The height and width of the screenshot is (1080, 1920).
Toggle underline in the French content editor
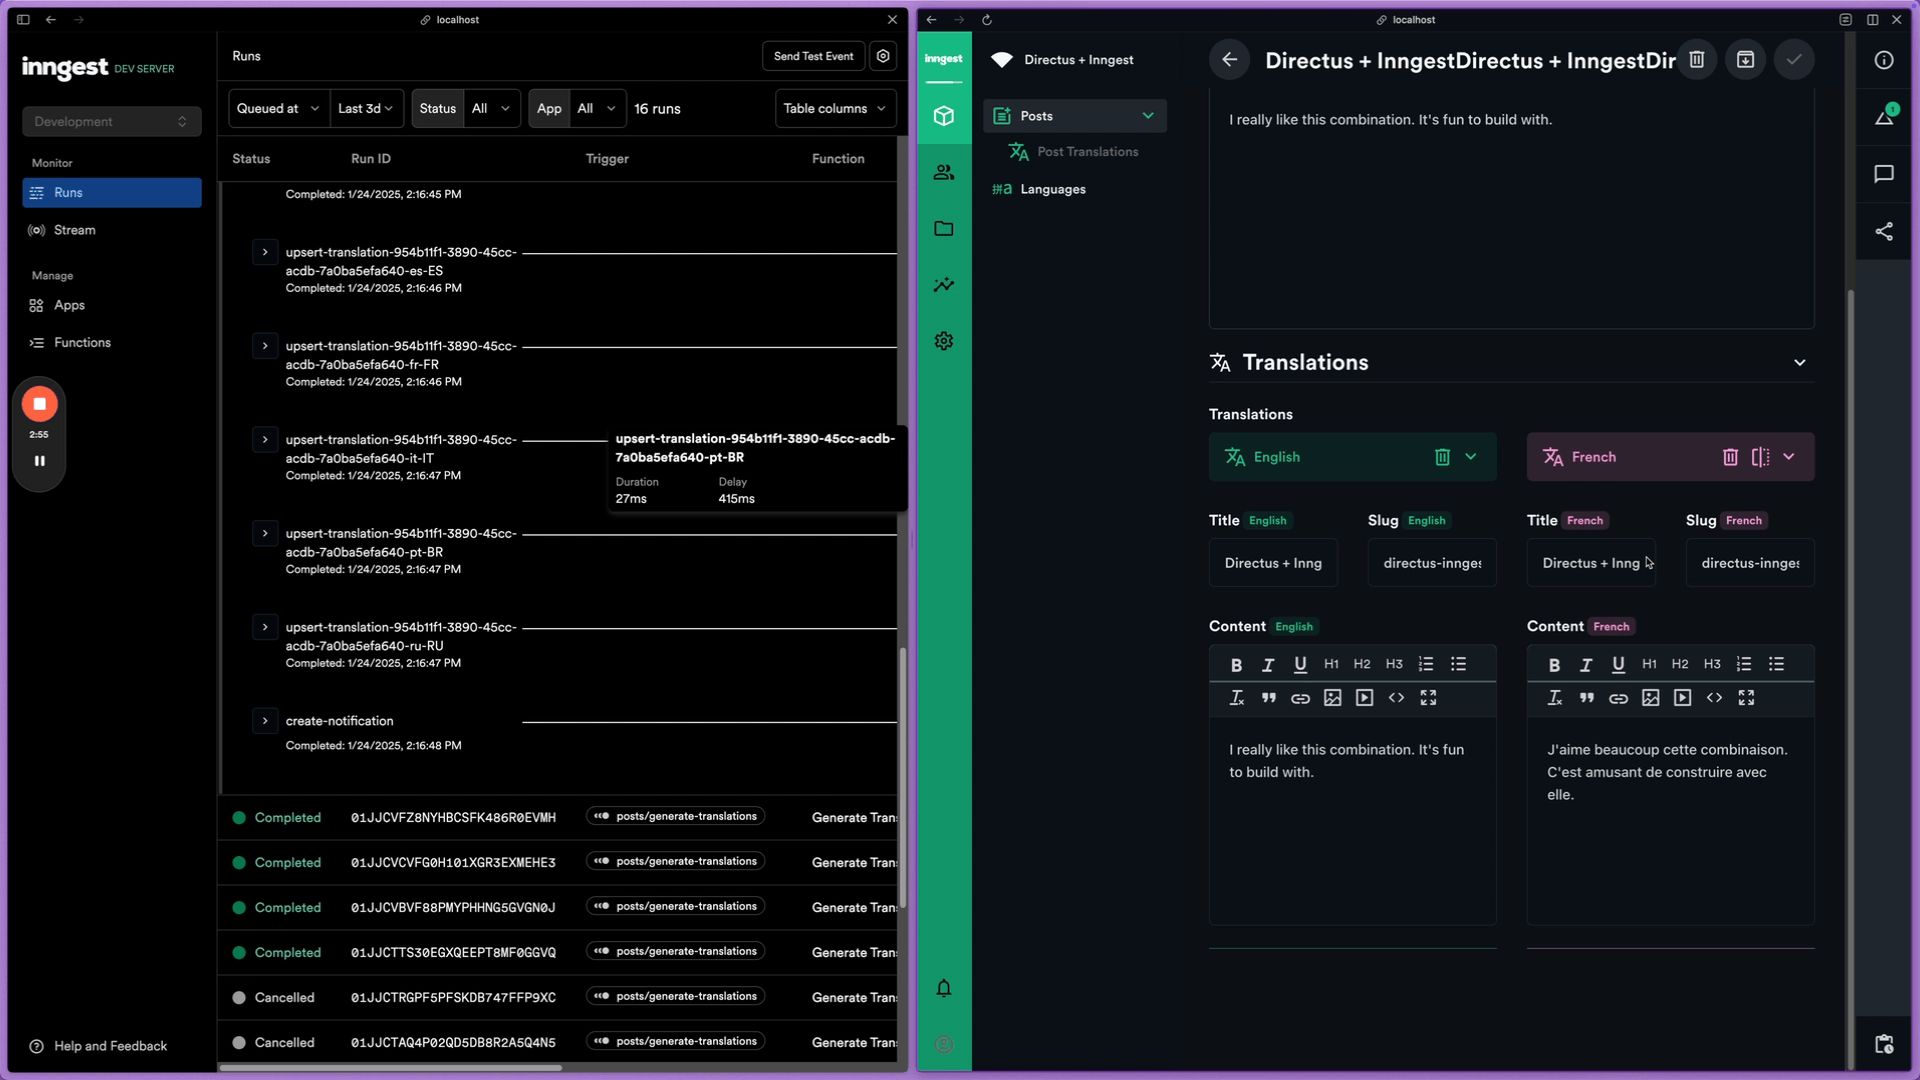pos(1617,663)
